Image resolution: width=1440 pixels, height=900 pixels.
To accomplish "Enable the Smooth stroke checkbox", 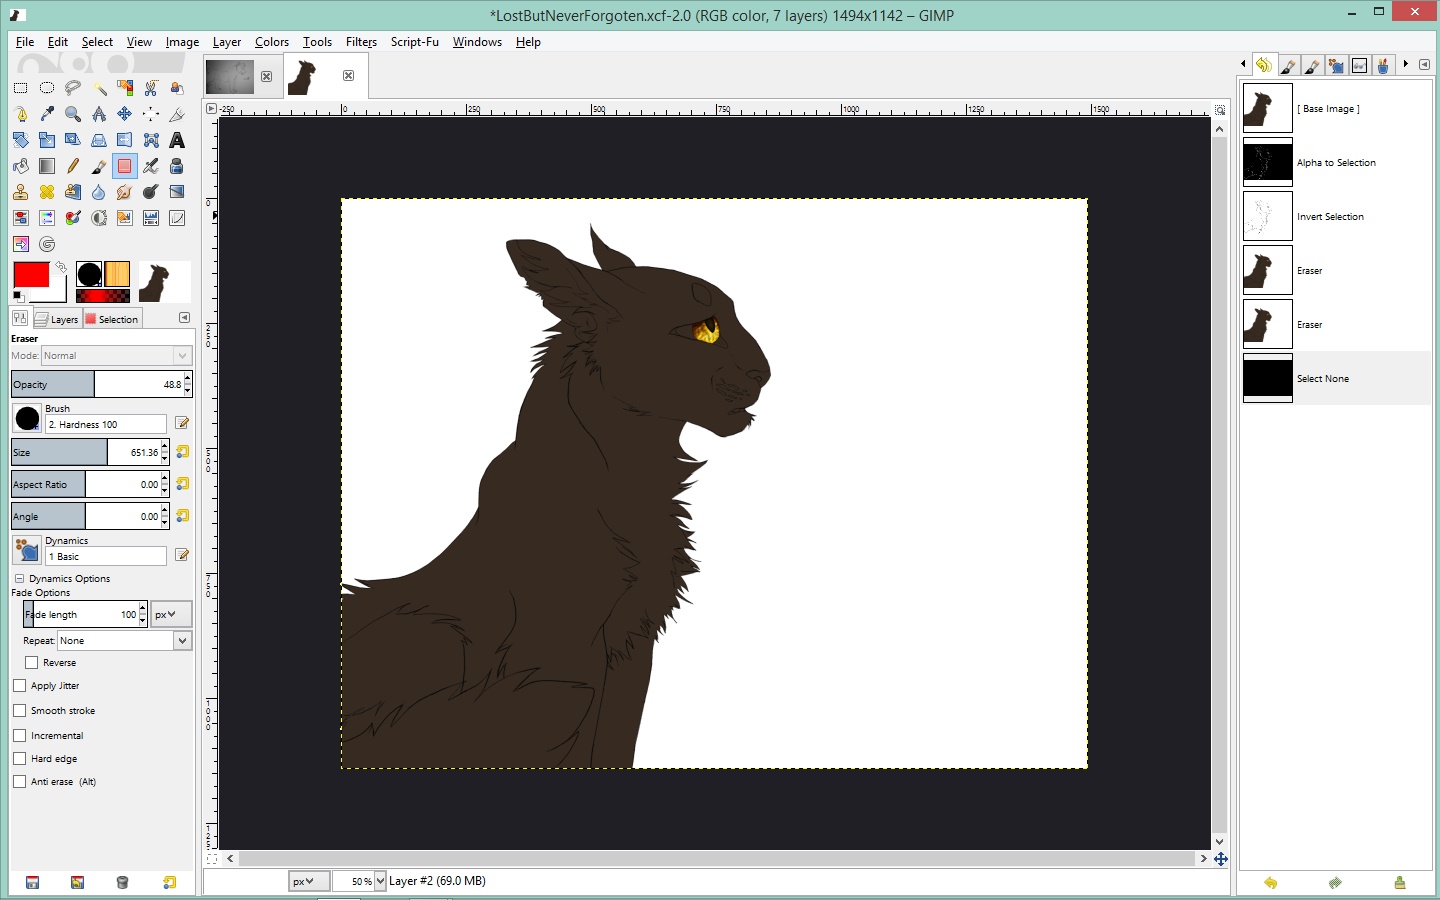I will pyautogui.click(x=20, y=710).
